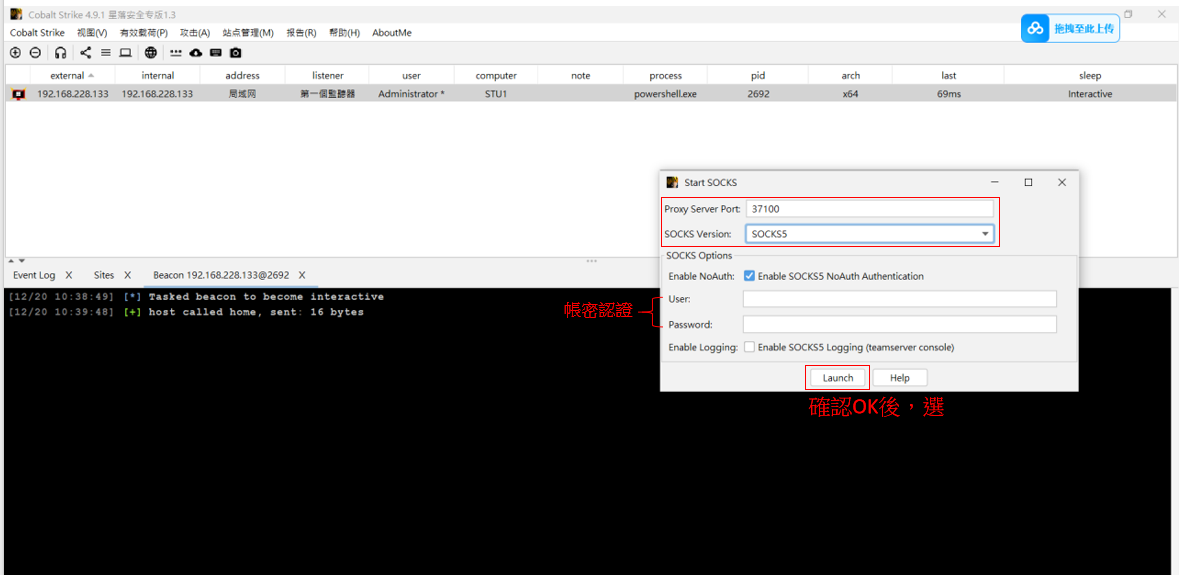Sort by note column header

tap(580, 75)
